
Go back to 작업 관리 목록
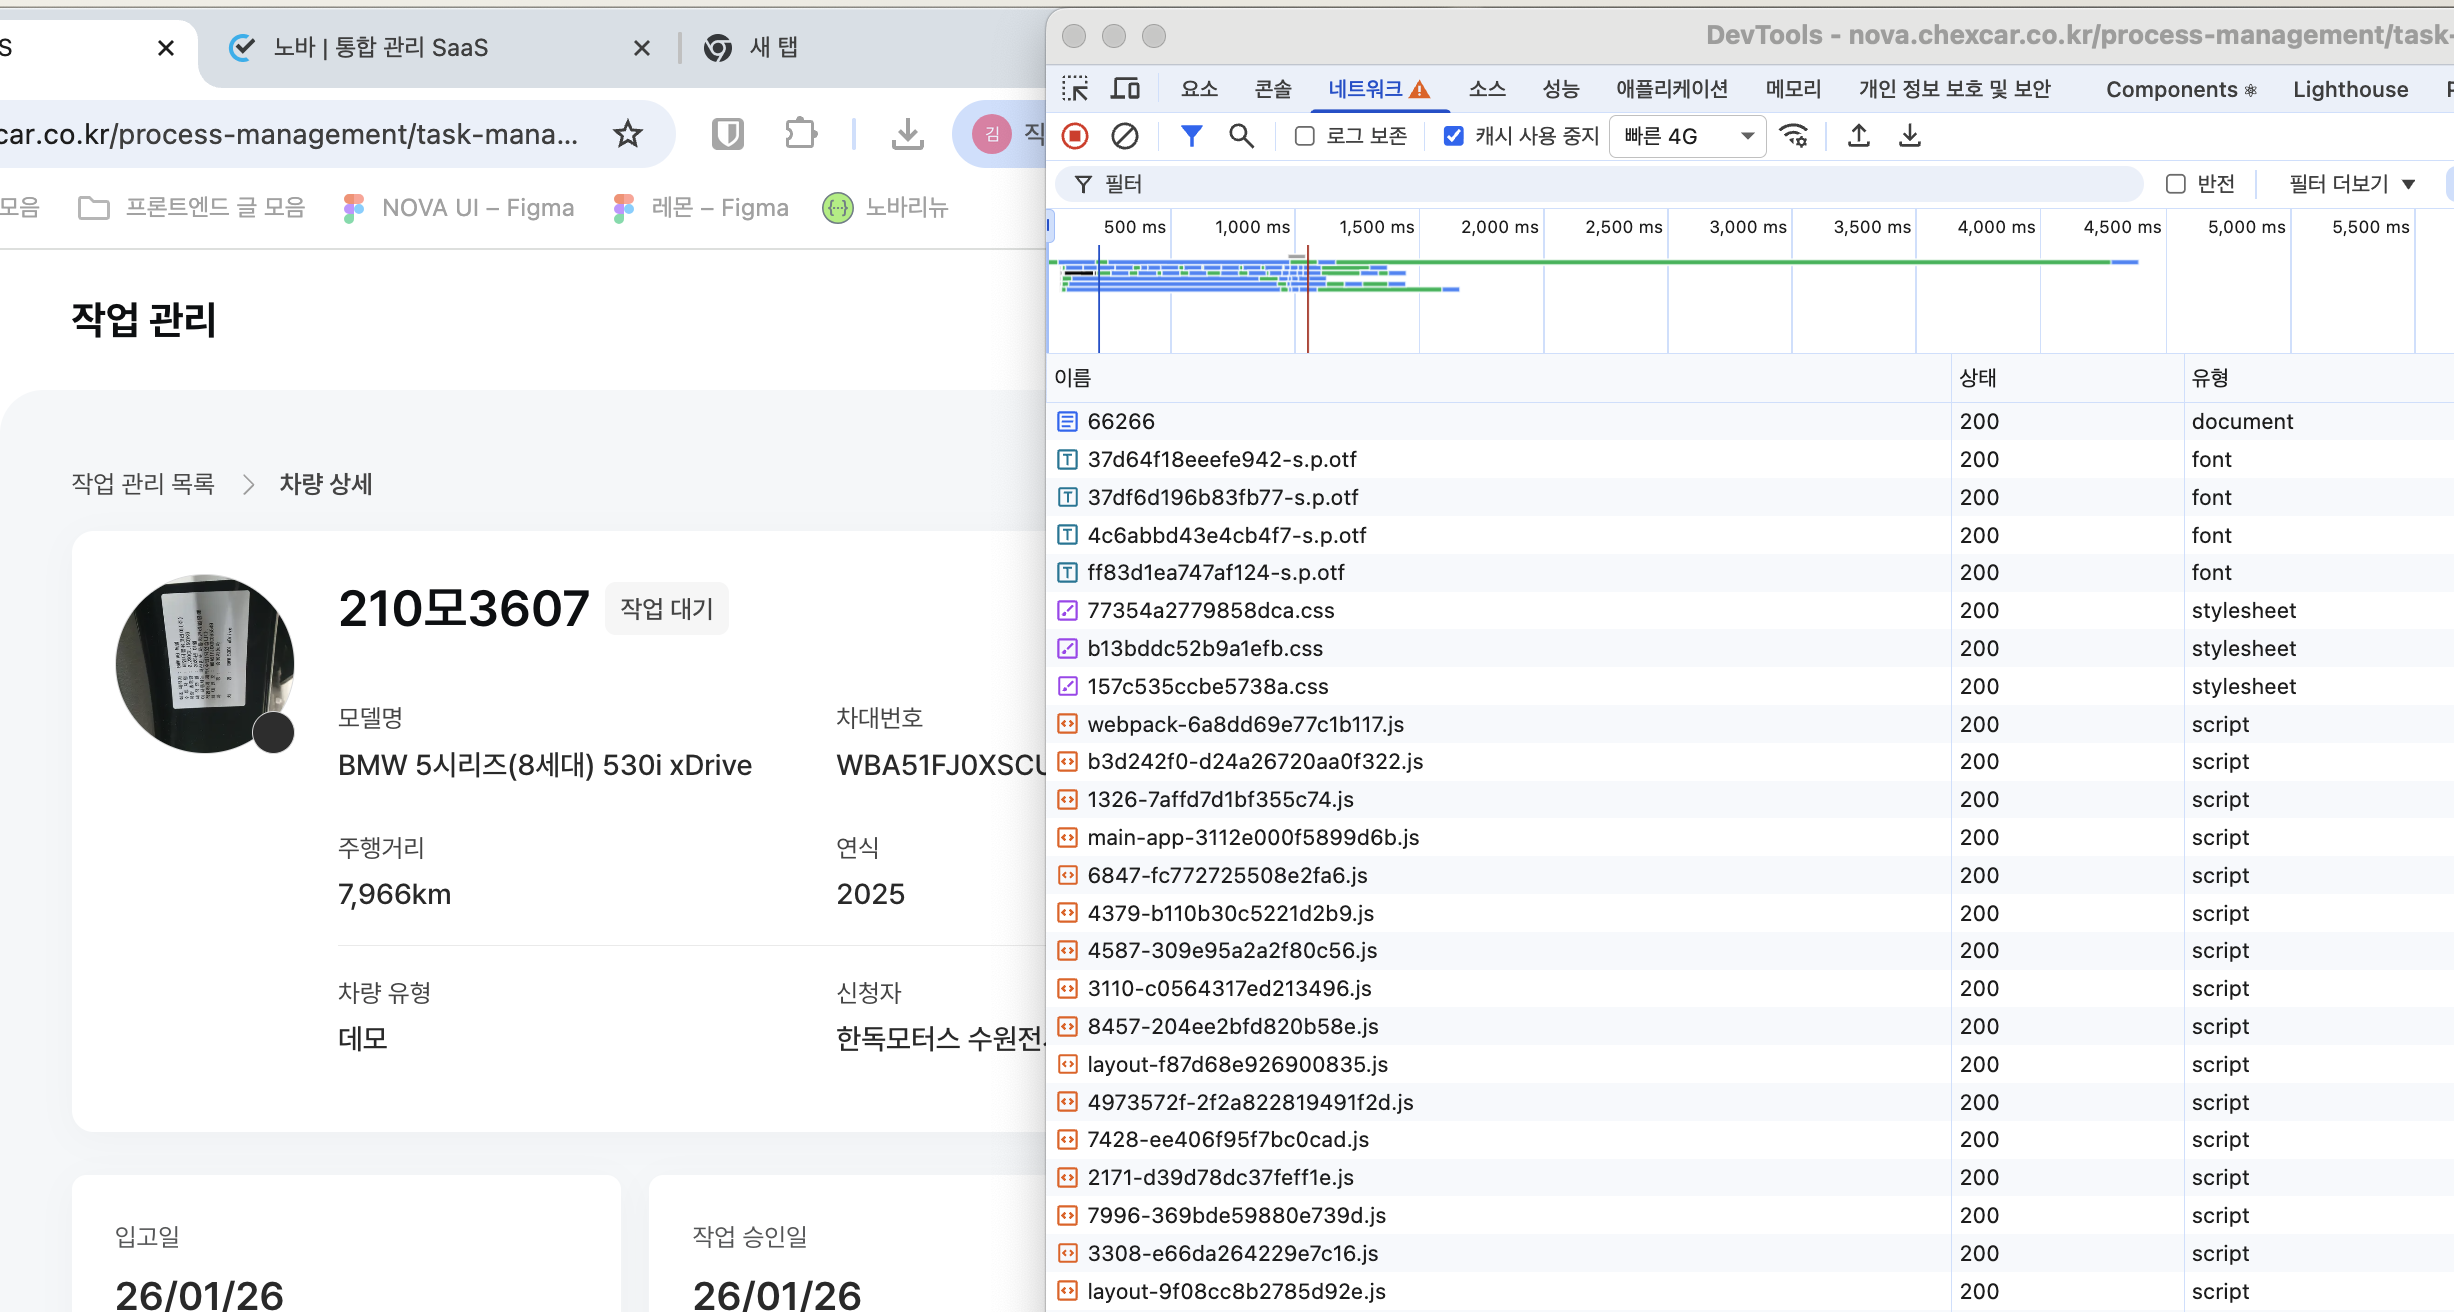143,484
